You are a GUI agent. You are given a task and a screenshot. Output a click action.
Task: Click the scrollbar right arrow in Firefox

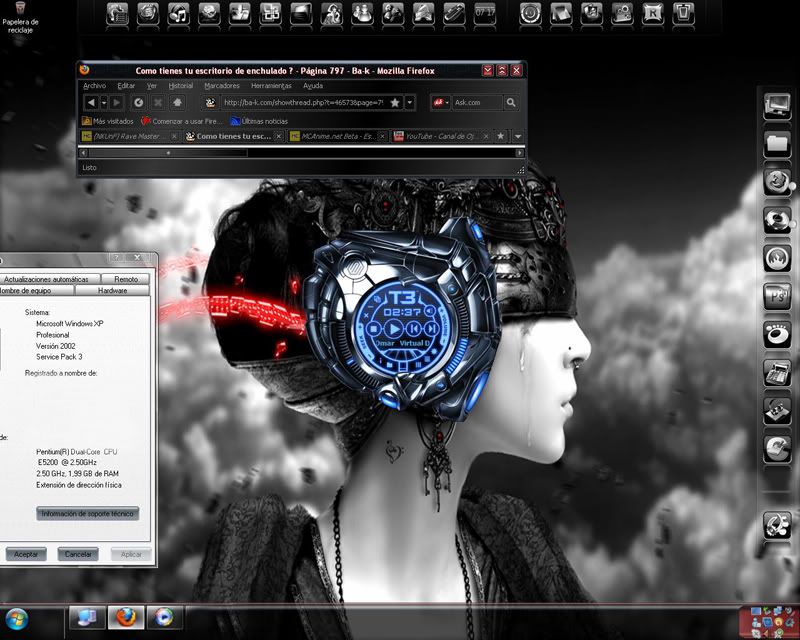pyautogui.click(x=519, y=153)
